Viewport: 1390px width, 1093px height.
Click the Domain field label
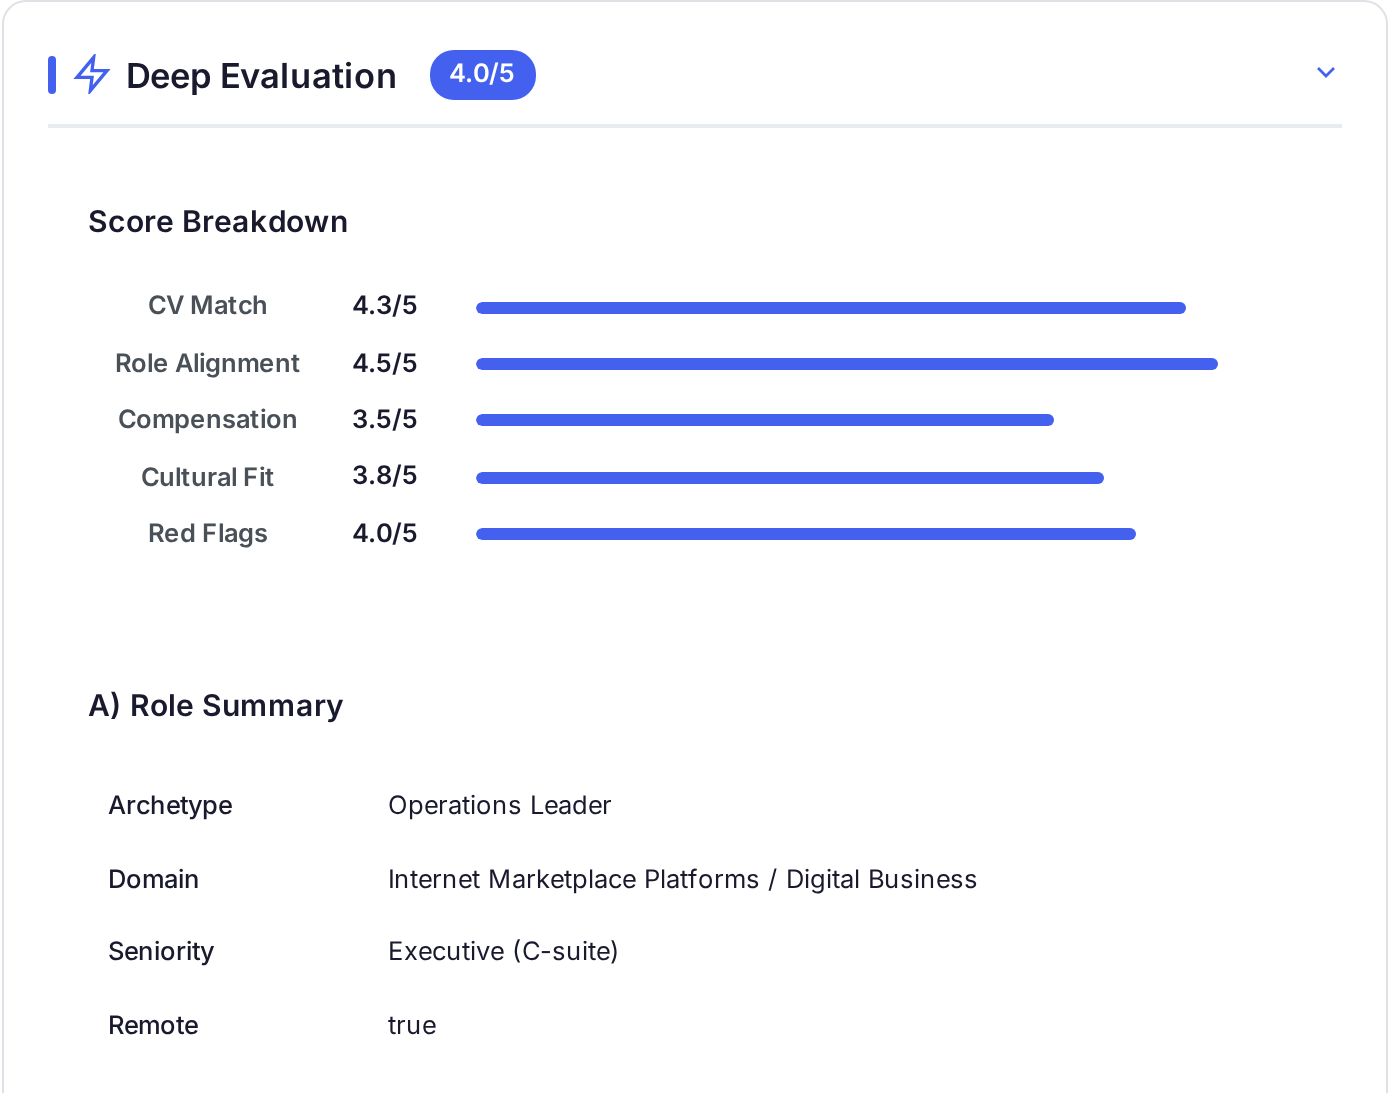(x=154, y=880)
